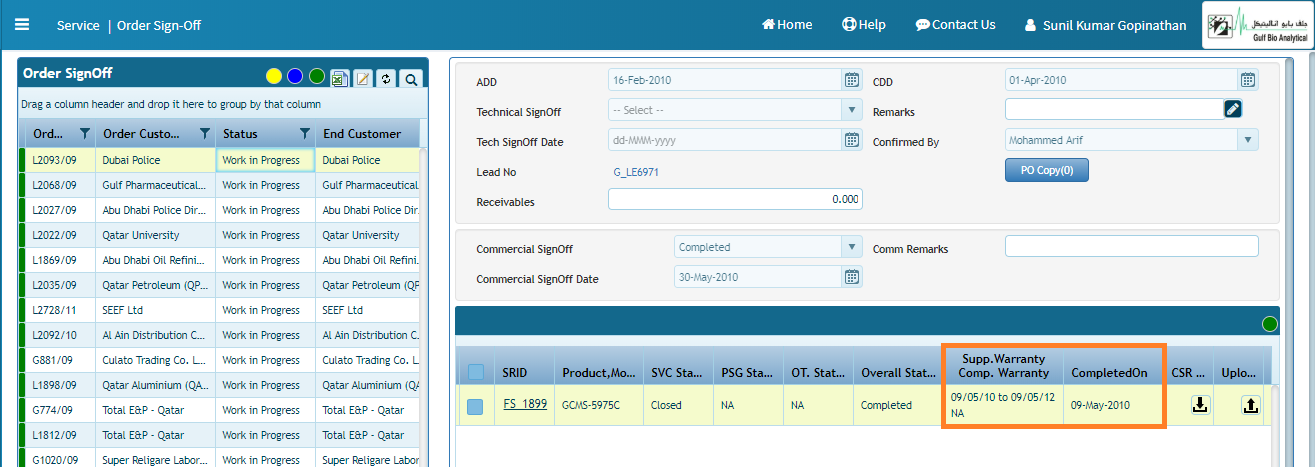This screenshot has height=467, width=1315.
Task: Click the Comm Remarks input field
Action: [x=1131, y=247]
